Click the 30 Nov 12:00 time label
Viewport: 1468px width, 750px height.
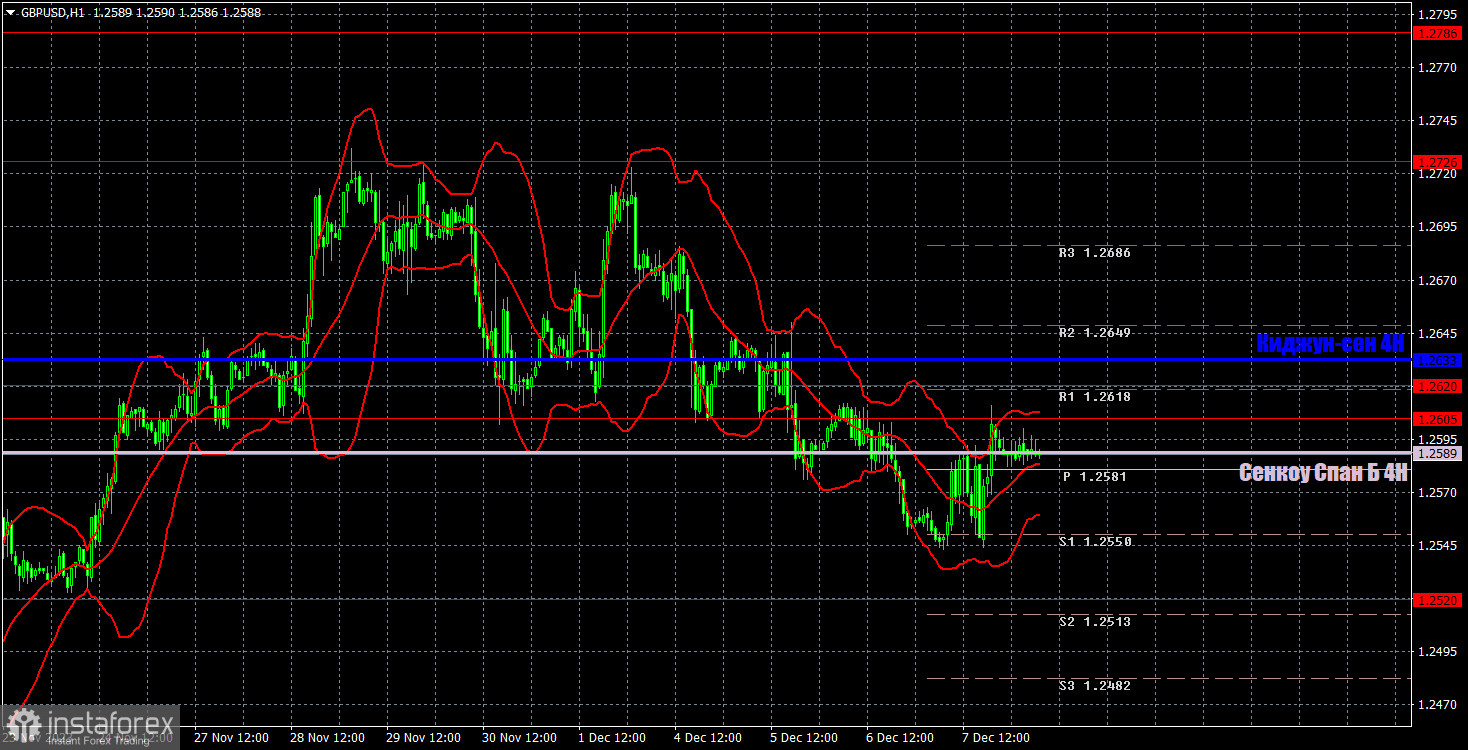click(x=519, y=738)
